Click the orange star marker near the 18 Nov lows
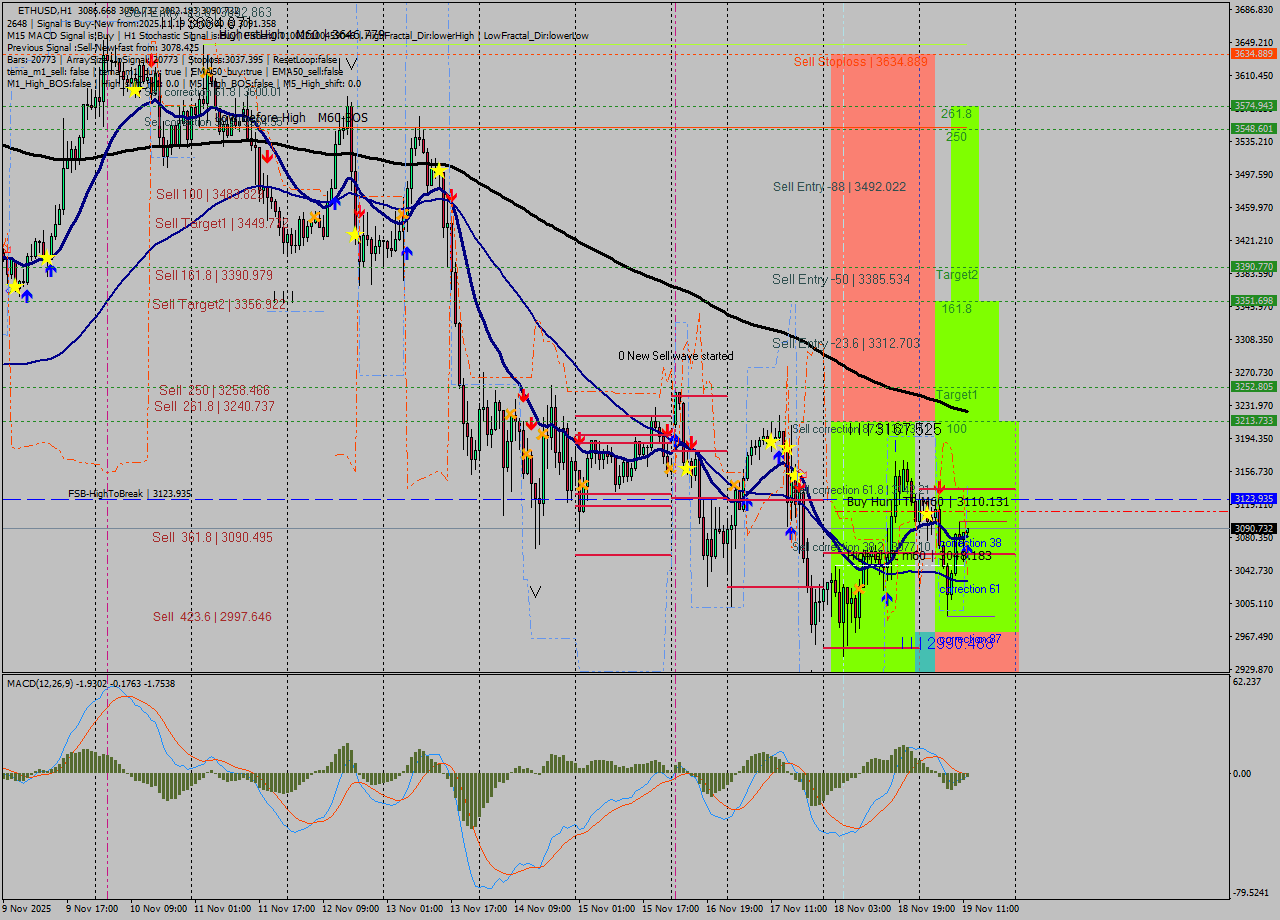The height and width of the screenshot is (920, 1280). pyautogui.click(x=860, y=589)
